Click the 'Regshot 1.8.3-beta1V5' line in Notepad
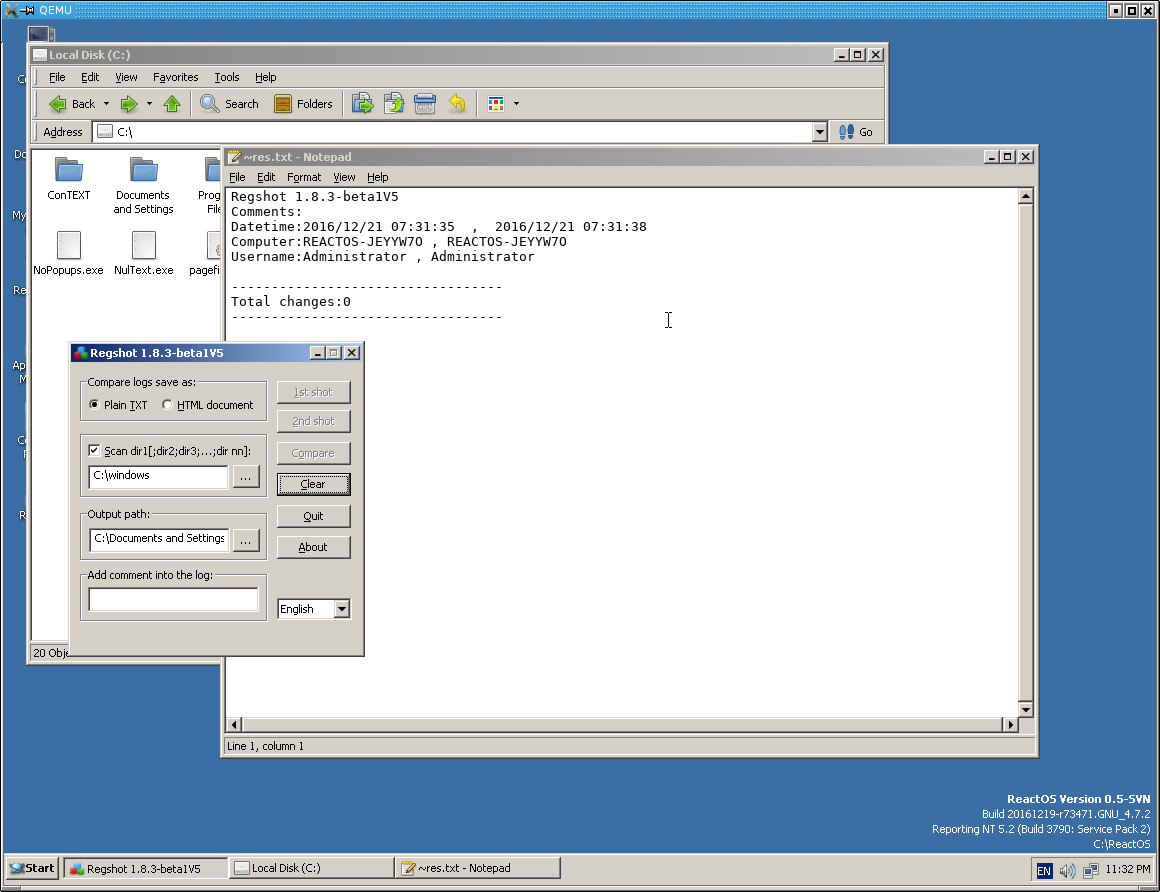Viewport: 1160px width, 892px height. [314, 197]
